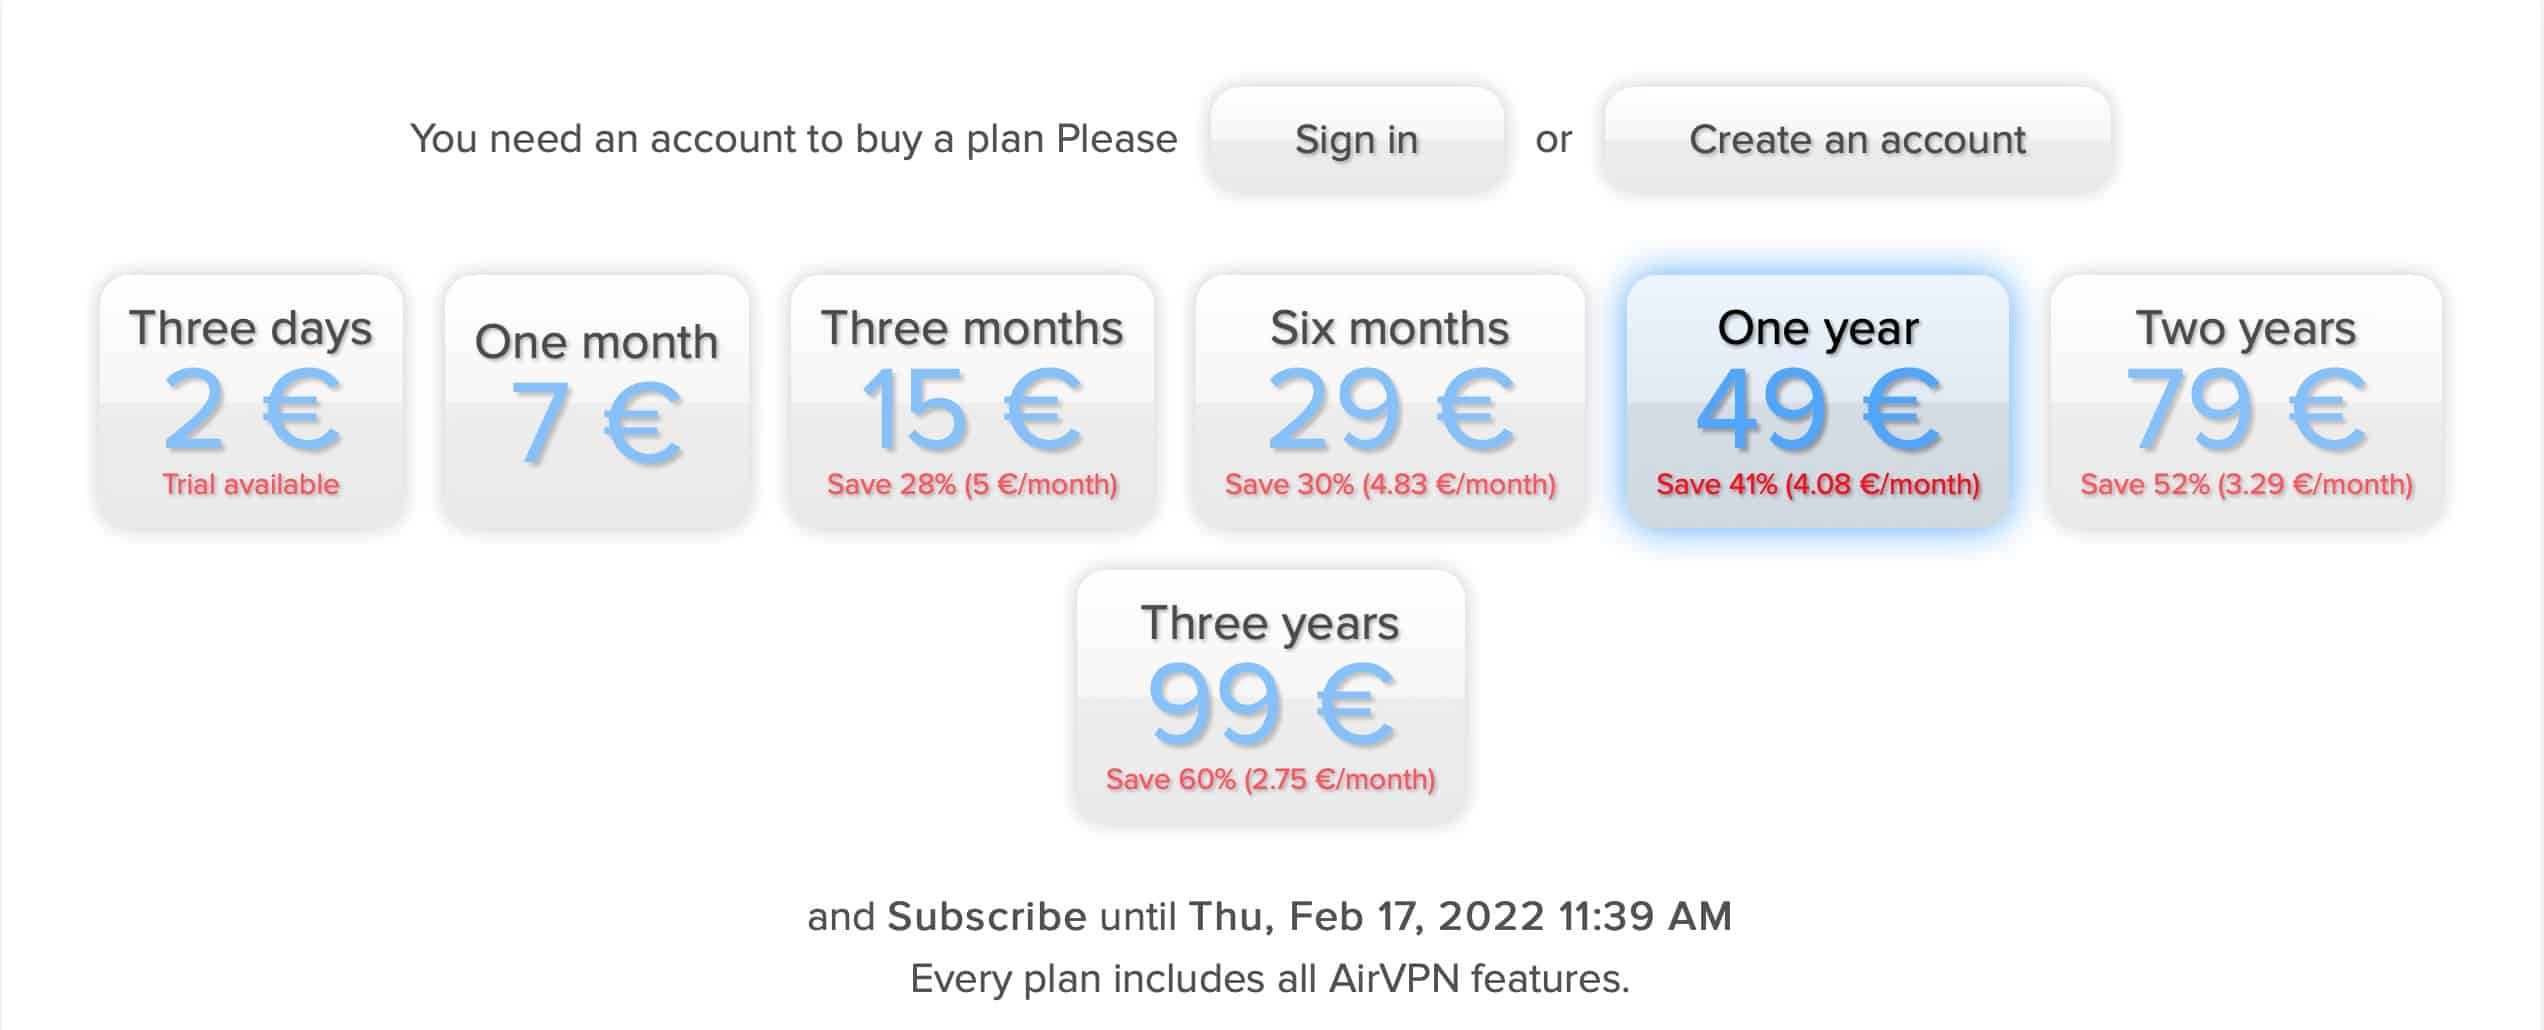Viewport: 2544px width, 1030px height.
Task: Click the 7 € price
Action: click(x=597, y=424)
